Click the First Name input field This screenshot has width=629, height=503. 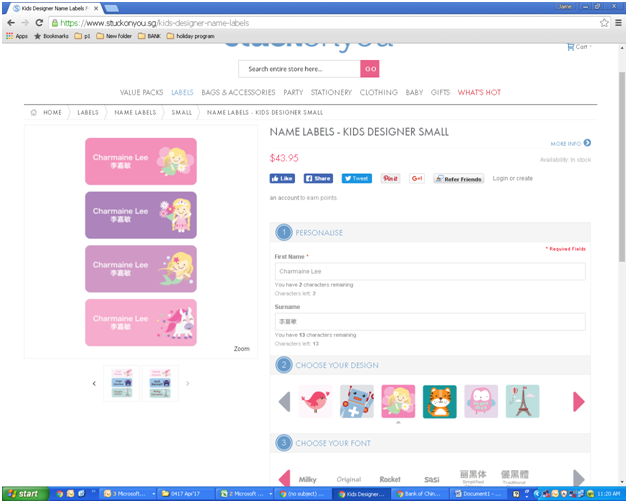click(430, 272)
